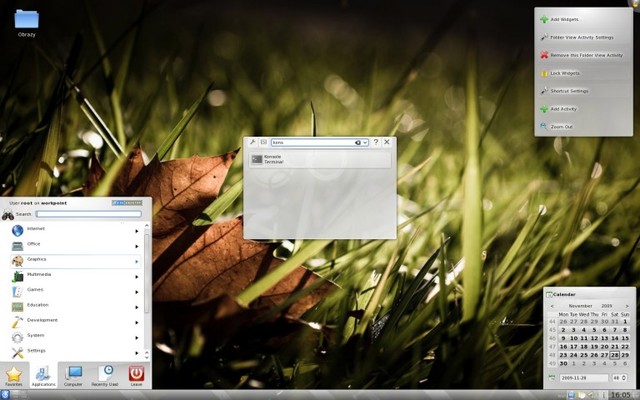Open KRunner settings via wrench icon
640x400 pixels.
(253, 142)
